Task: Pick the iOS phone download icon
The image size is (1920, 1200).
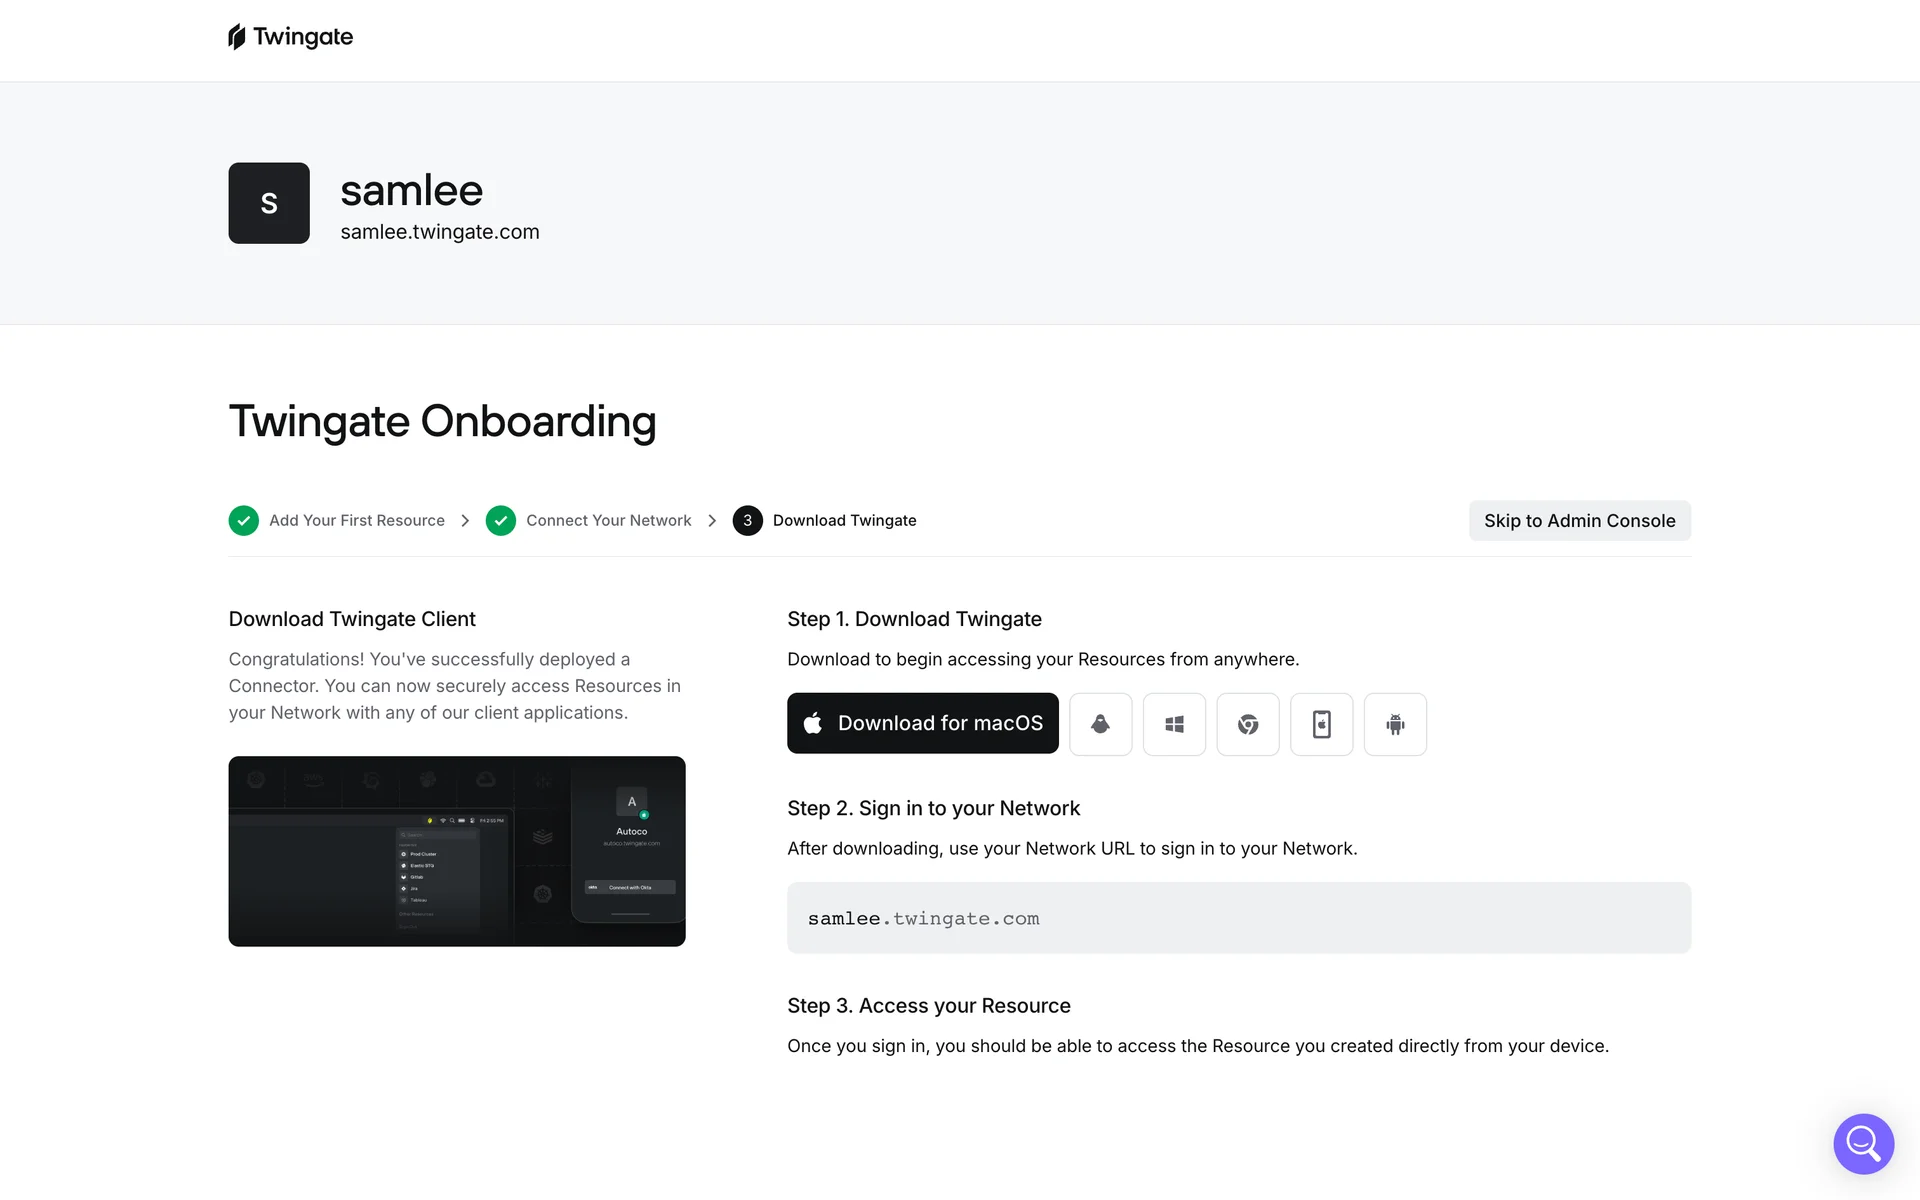Action: tap(1321, 724)
